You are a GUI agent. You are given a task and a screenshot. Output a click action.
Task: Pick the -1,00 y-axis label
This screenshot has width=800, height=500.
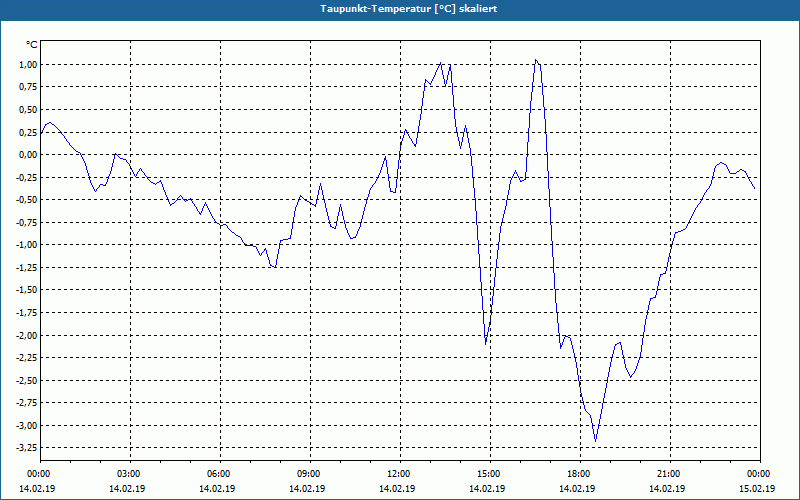(27, 245)
